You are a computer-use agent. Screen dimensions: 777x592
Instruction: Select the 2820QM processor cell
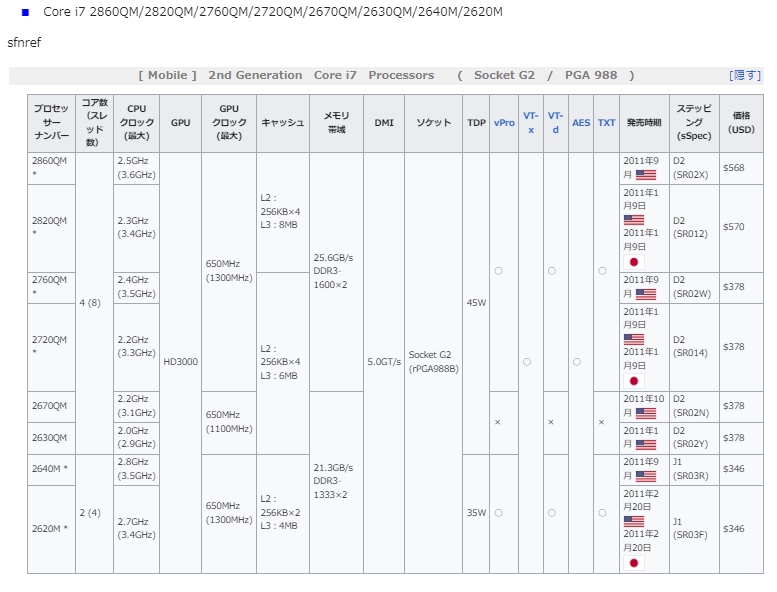click(52, 228)
